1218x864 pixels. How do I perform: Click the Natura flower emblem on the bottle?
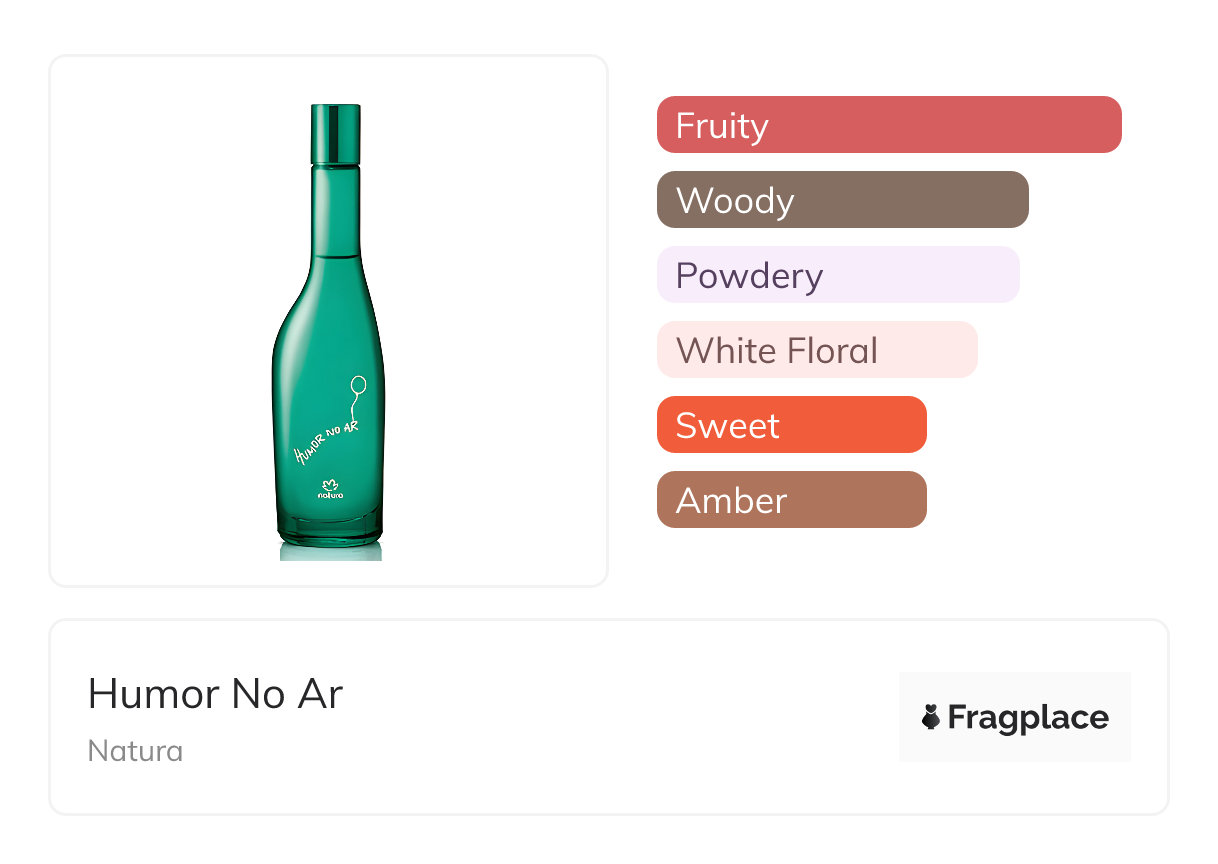coord(331,483)
